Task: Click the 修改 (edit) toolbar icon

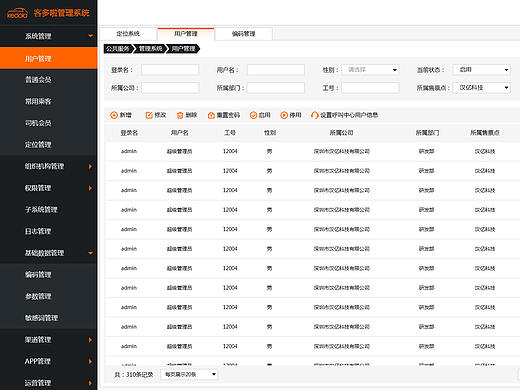Action: pos(149,115)
